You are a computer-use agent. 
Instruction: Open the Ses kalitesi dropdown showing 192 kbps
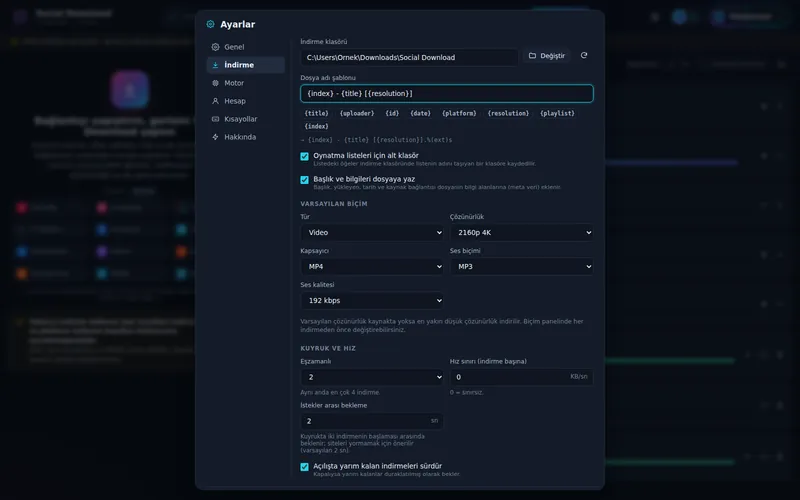click(372, 301)
